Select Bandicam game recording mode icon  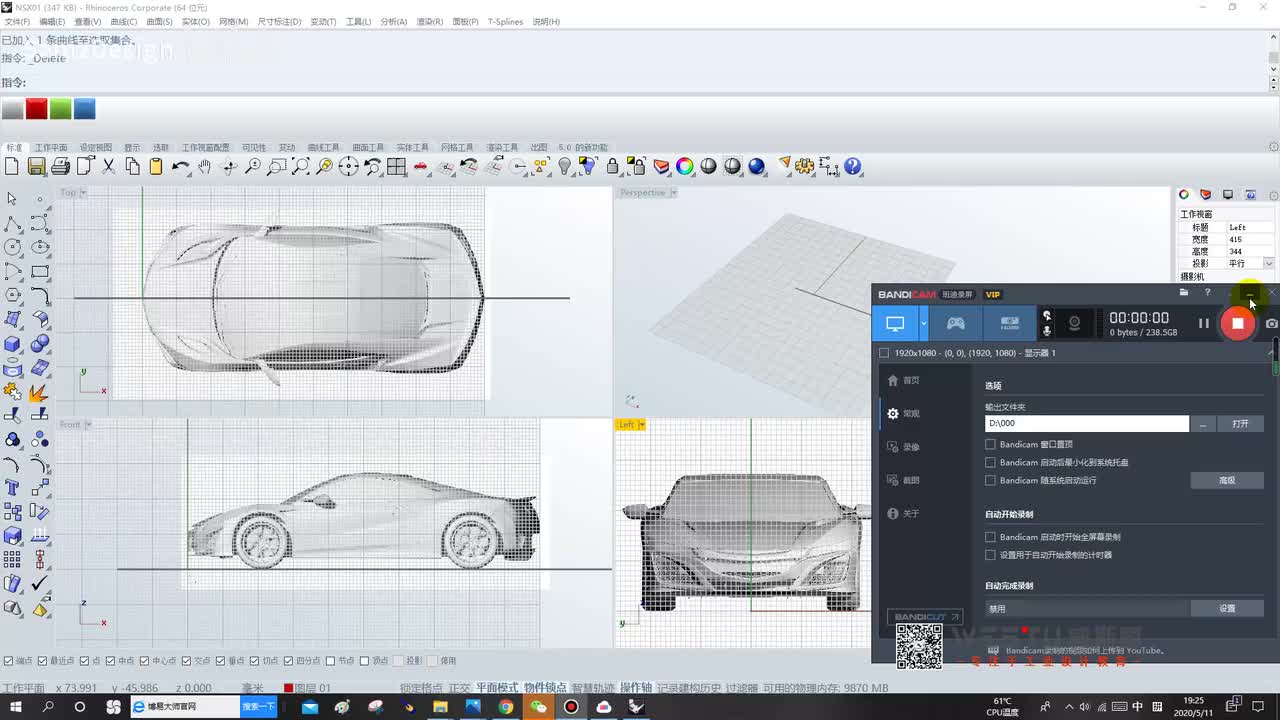[x=956, y=323]
